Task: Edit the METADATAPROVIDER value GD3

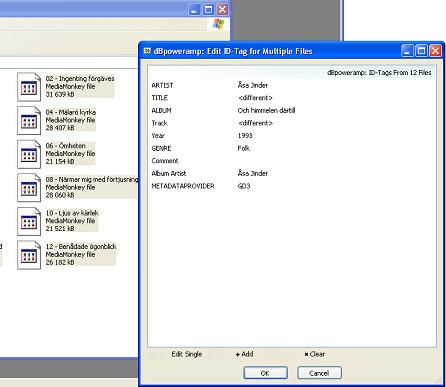Action: pyautogui.click(x=244, y=186)
